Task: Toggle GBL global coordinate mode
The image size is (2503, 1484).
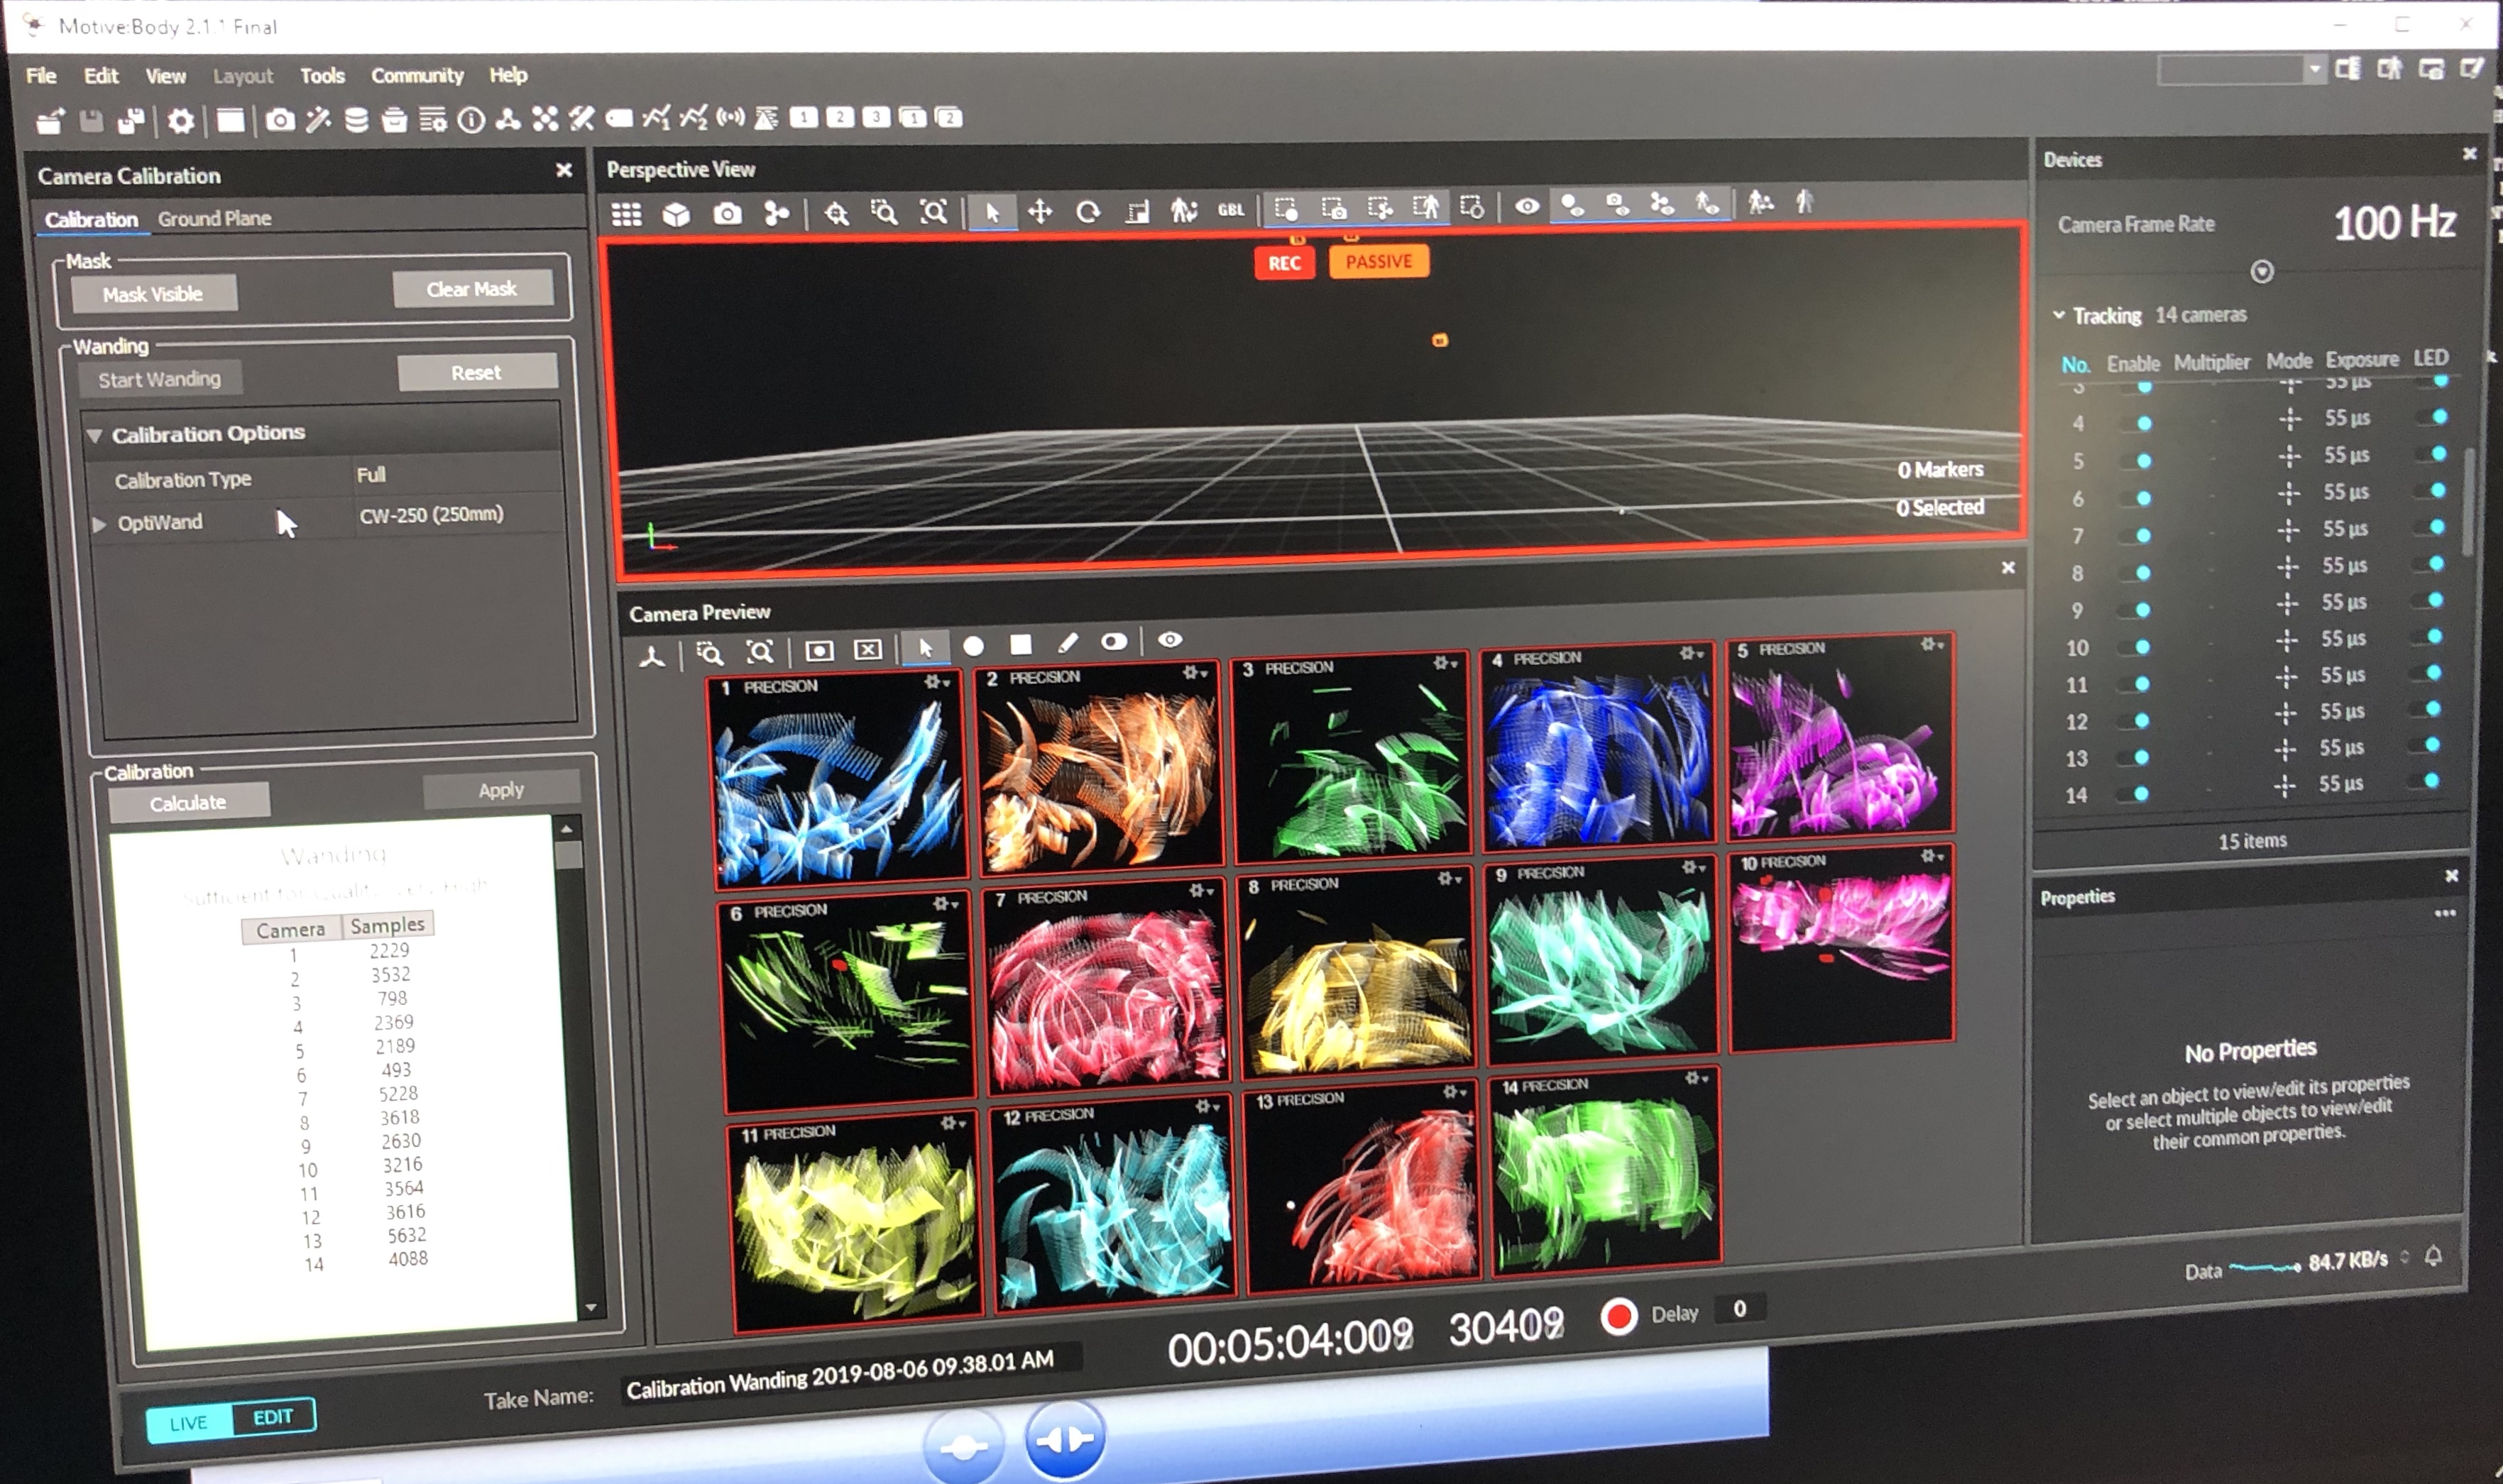Action: [1231, 210]
